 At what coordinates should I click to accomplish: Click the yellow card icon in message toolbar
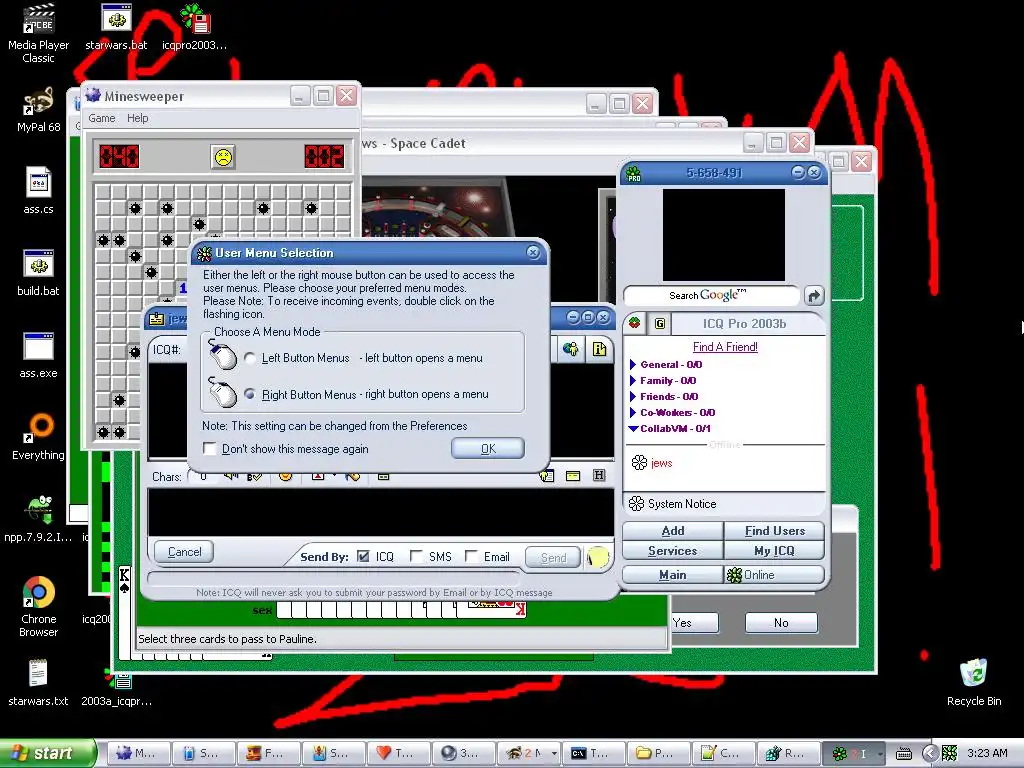click(x=573, y=476)
